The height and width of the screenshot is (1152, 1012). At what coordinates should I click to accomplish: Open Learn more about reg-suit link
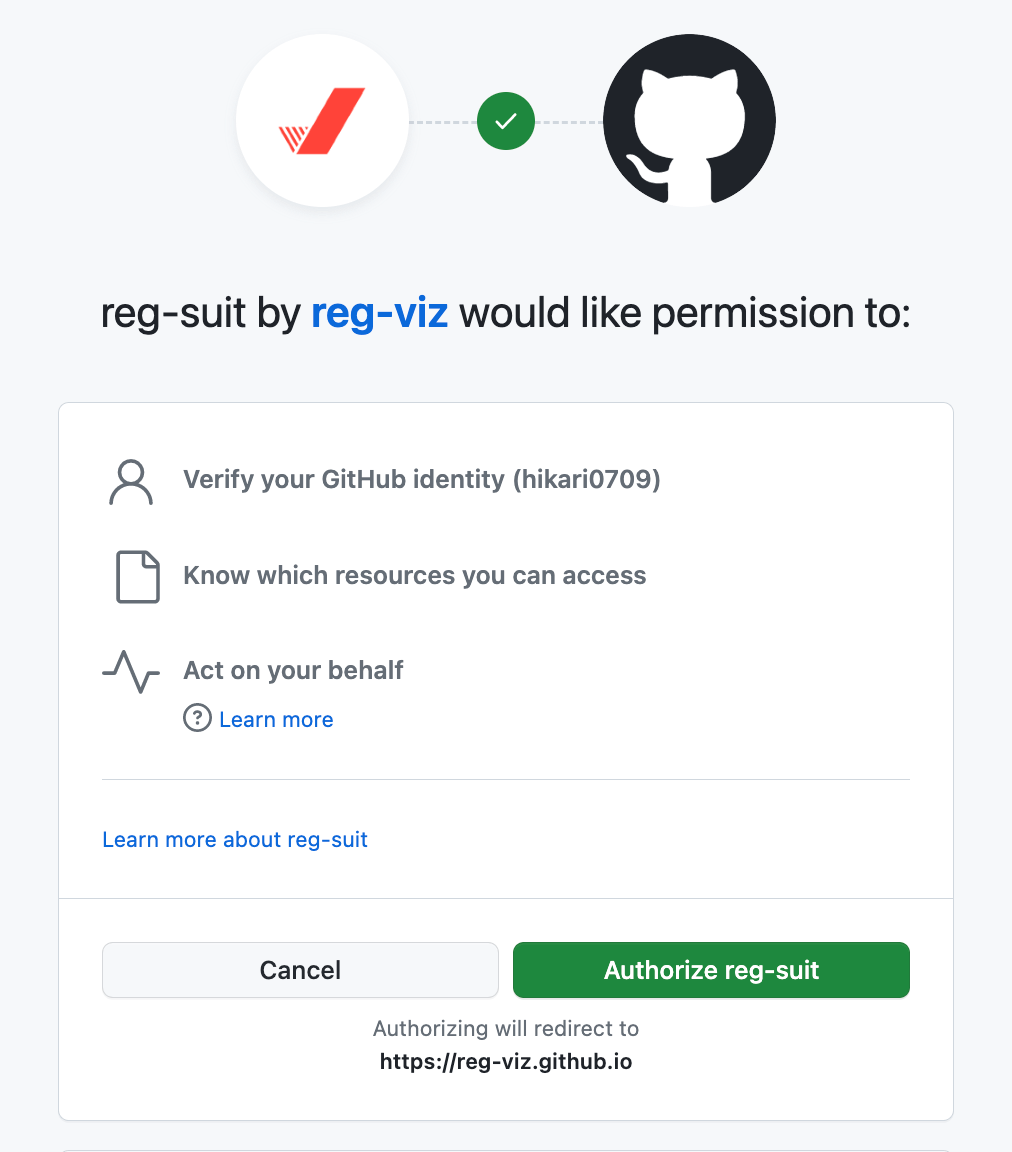point(235,840)
